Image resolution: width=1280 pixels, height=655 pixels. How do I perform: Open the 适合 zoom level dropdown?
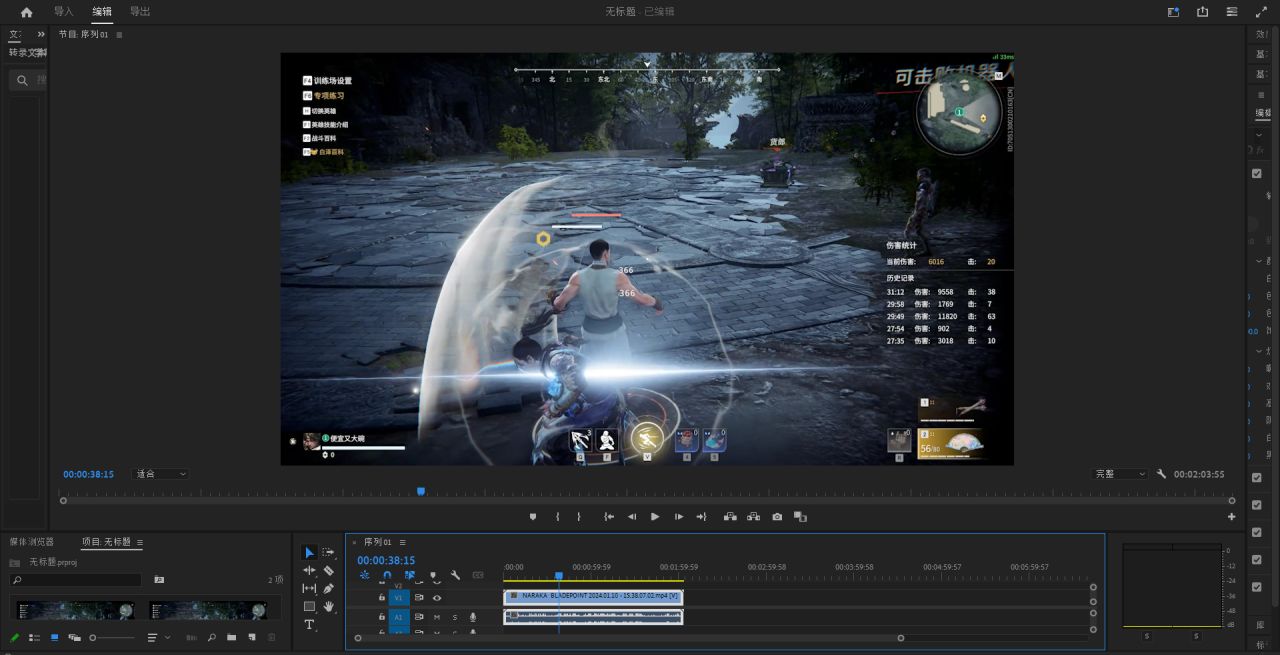(160, 474)
